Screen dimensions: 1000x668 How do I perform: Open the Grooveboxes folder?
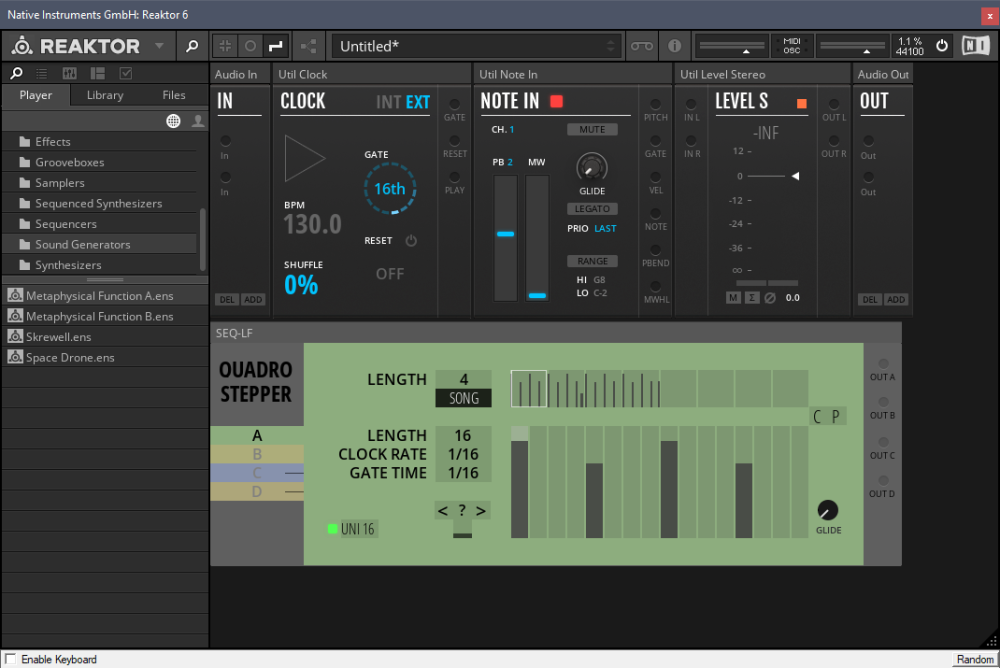(100, 162)
